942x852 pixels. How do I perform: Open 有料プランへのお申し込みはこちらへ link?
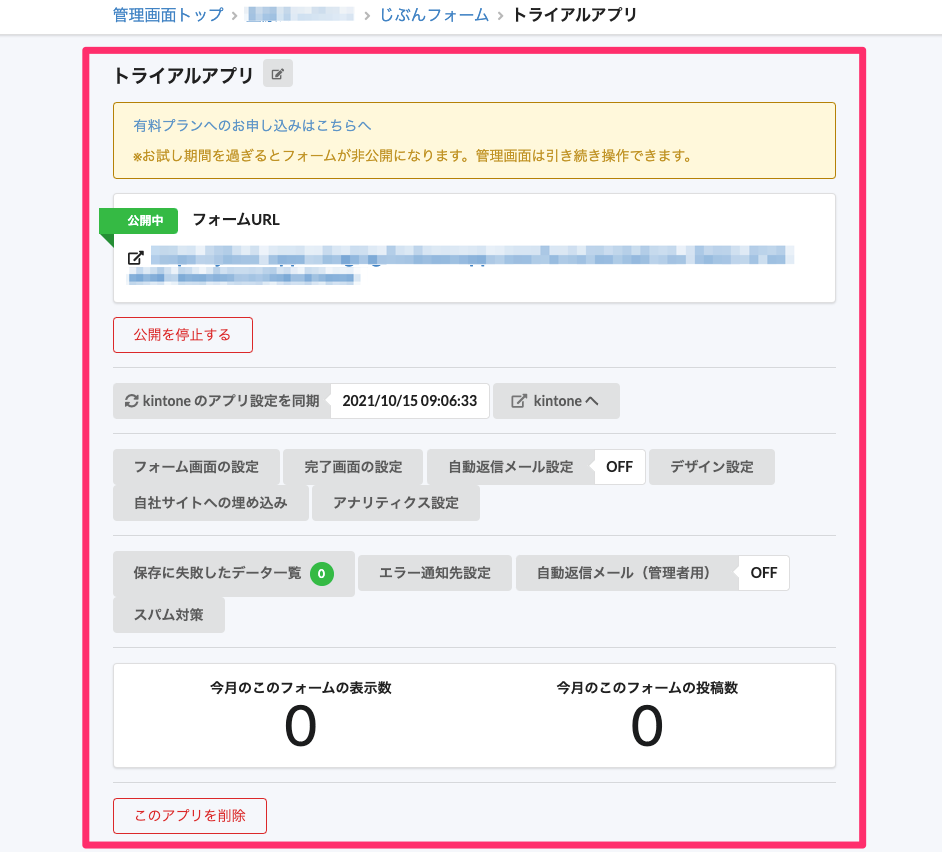(x=252, y=126)
